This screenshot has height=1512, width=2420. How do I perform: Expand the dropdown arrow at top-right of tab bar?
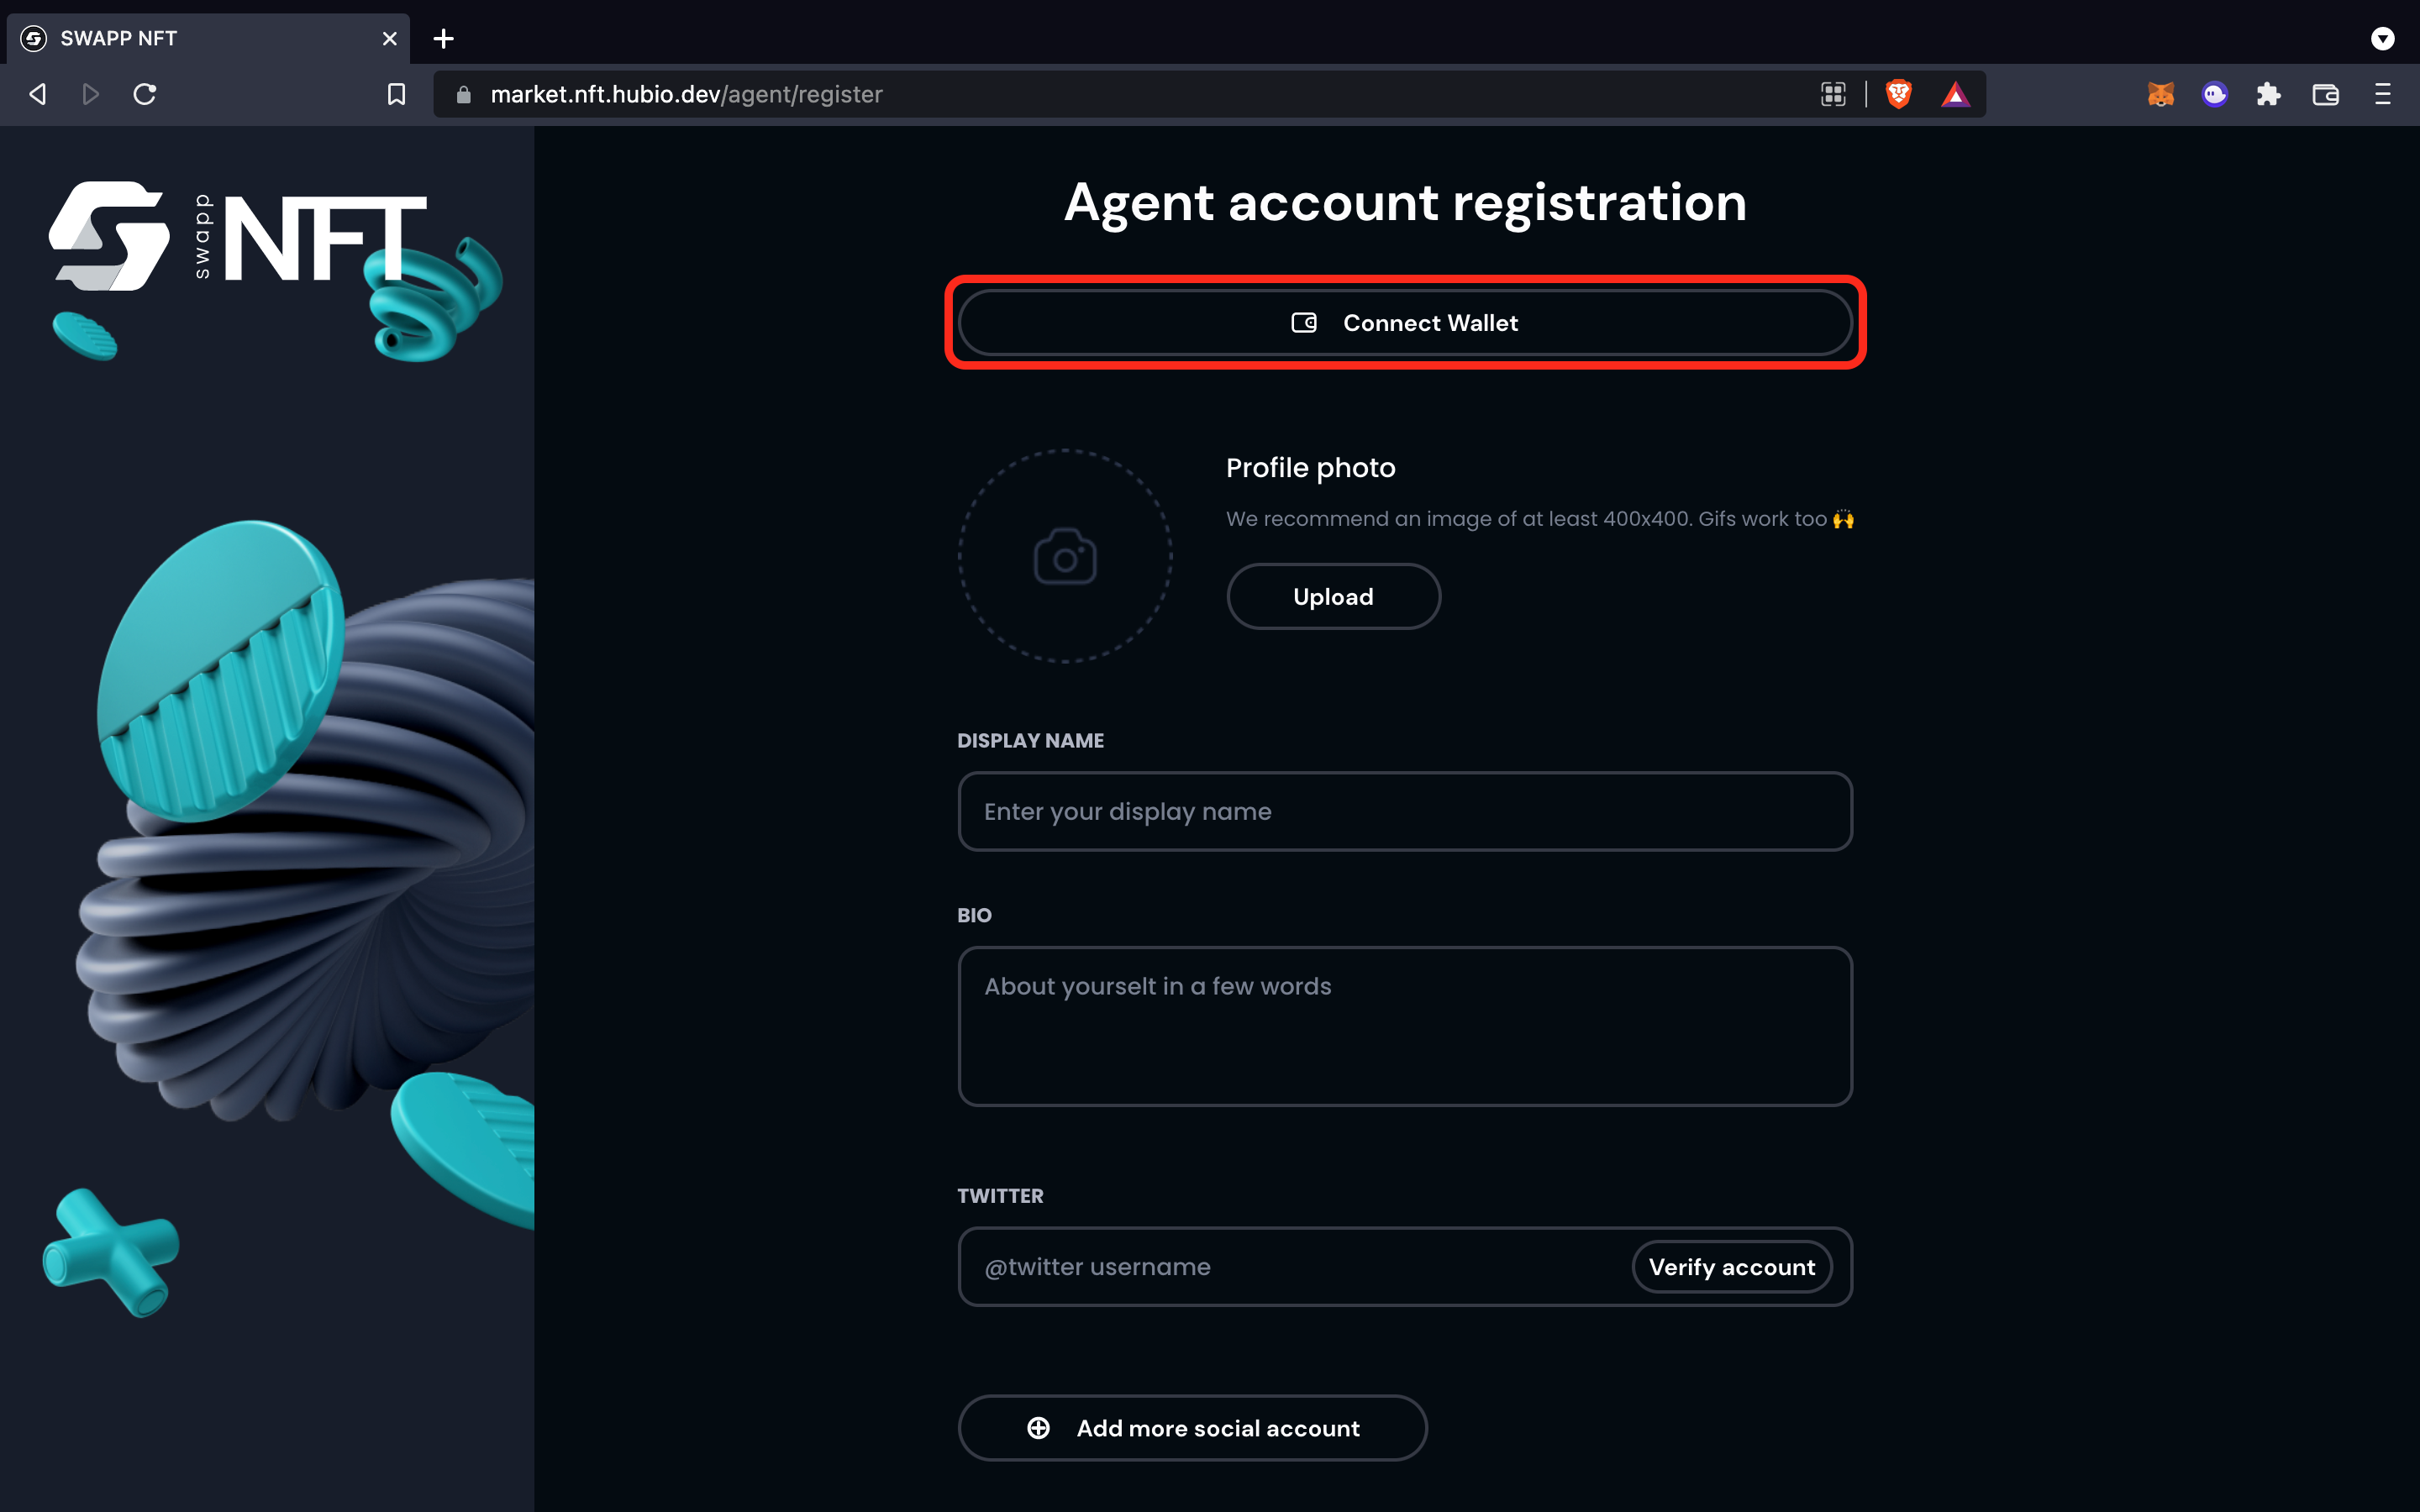click(x=2382, y=38)
